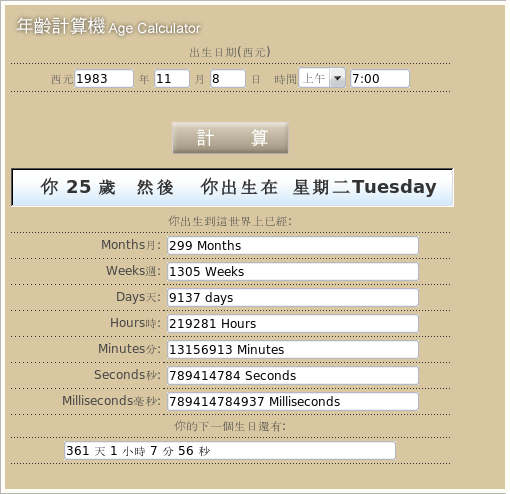
Task: Click the 789414784937 Milliseconds result field
Action: [x=293, y=402]
